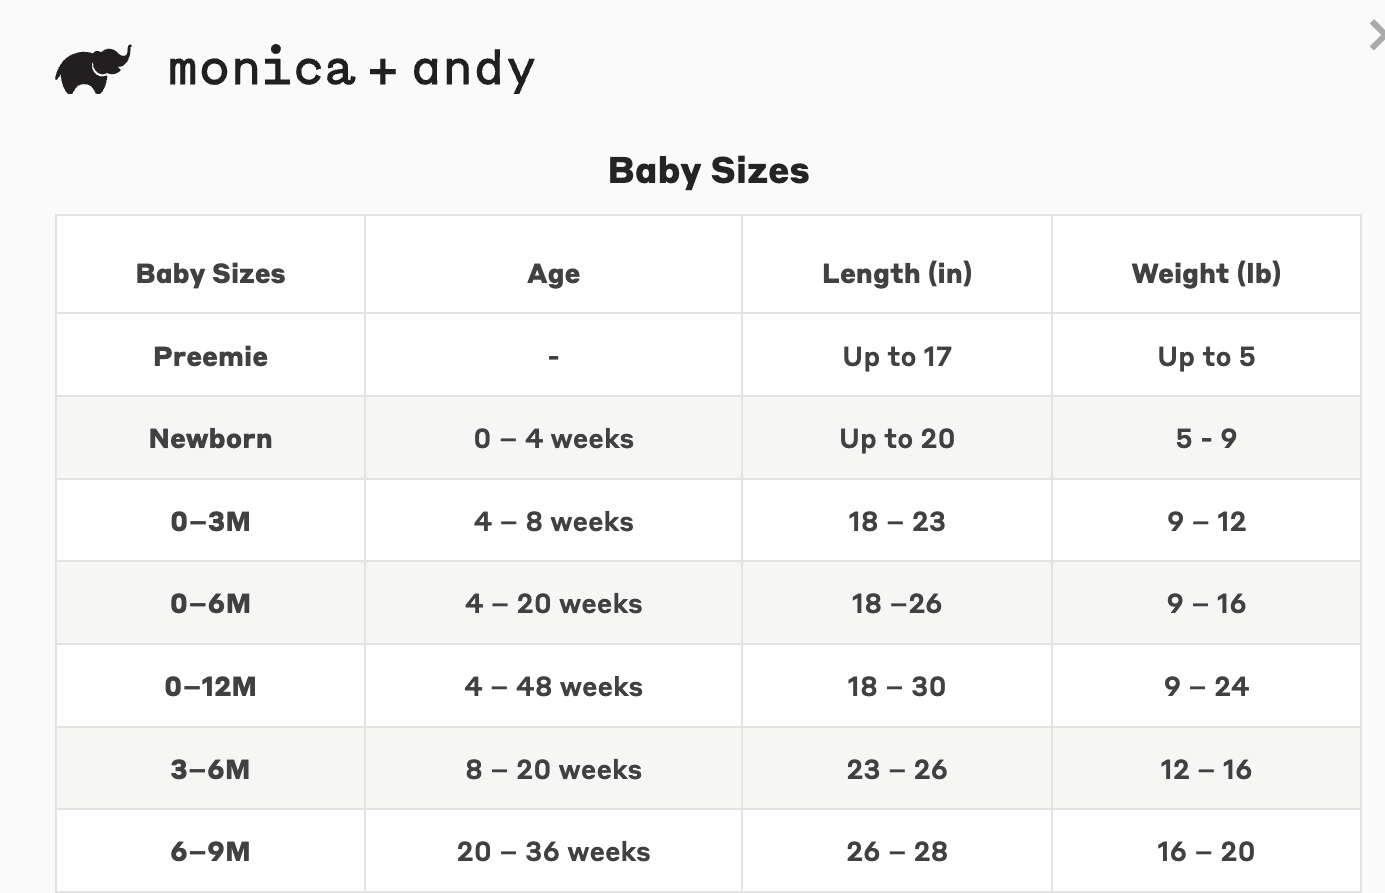This screenshot has width=1385, height=893.
Task: Select the Length (in) column header
Action: click(x=897, y=274)
